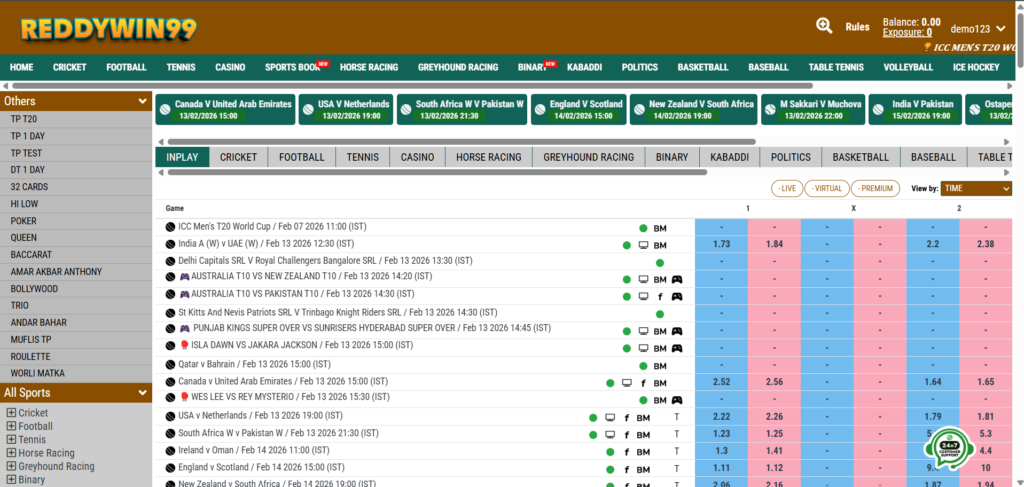Expand the Cricket tree item in All Sports
The width and height of the screenshot is (1024, 487).
click(x=11, y=413)
